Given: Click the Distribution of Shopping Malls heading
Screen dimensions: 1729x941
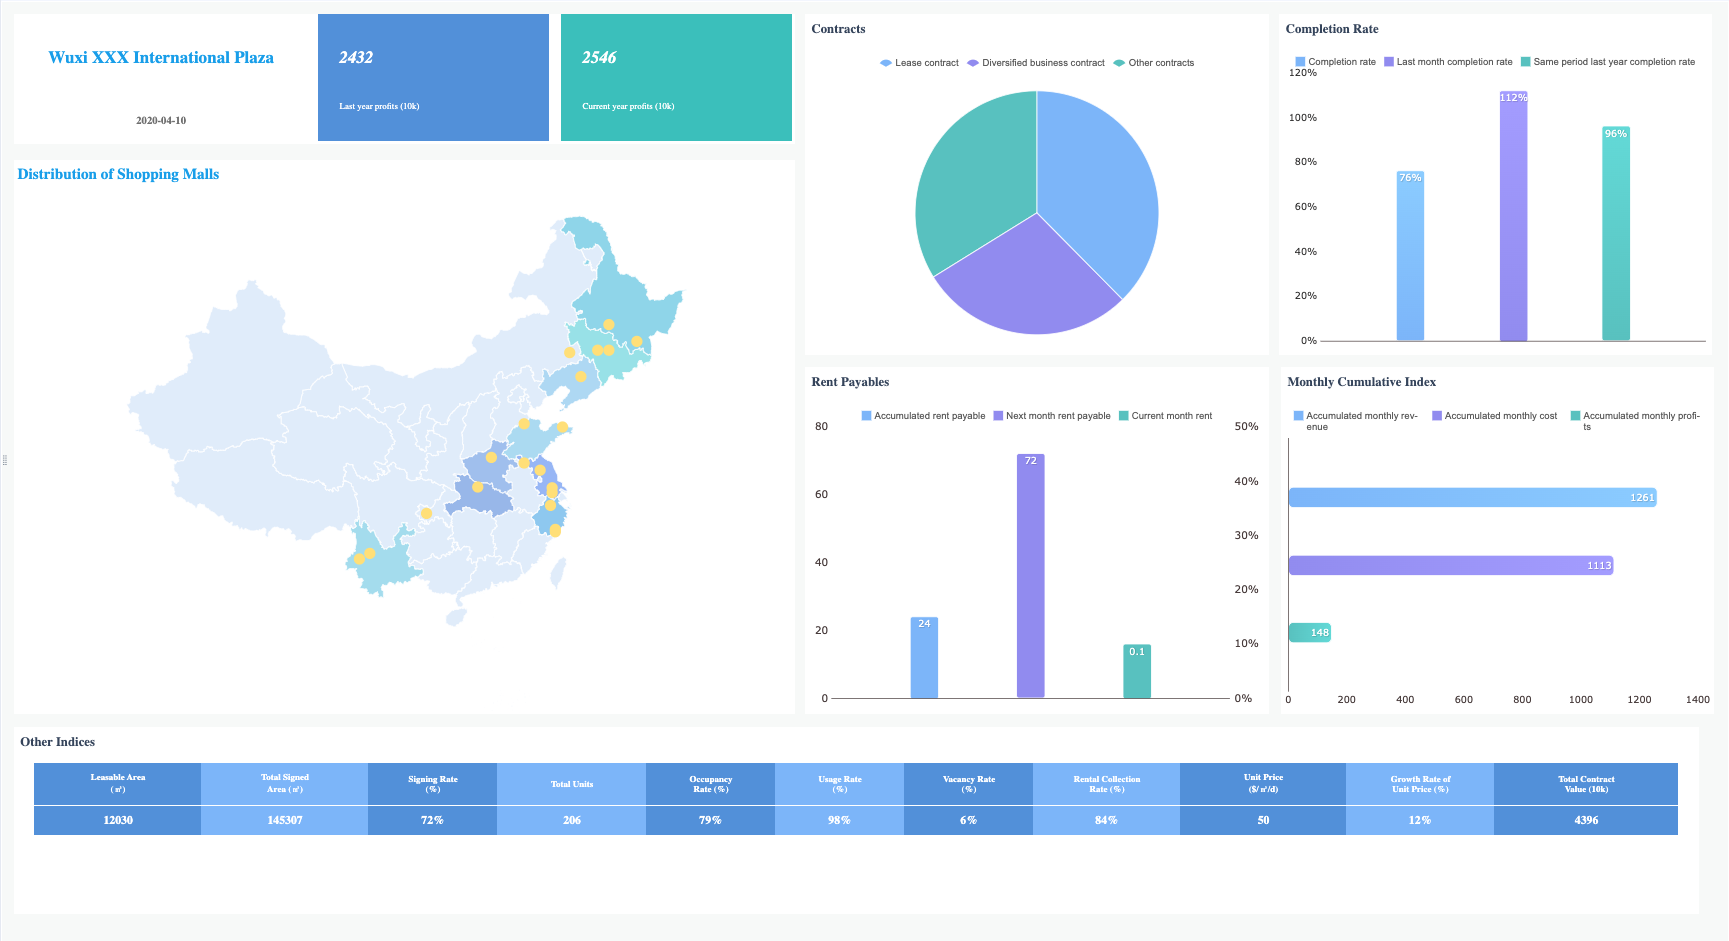Looking at the screenshot, I should coord(118,174).
